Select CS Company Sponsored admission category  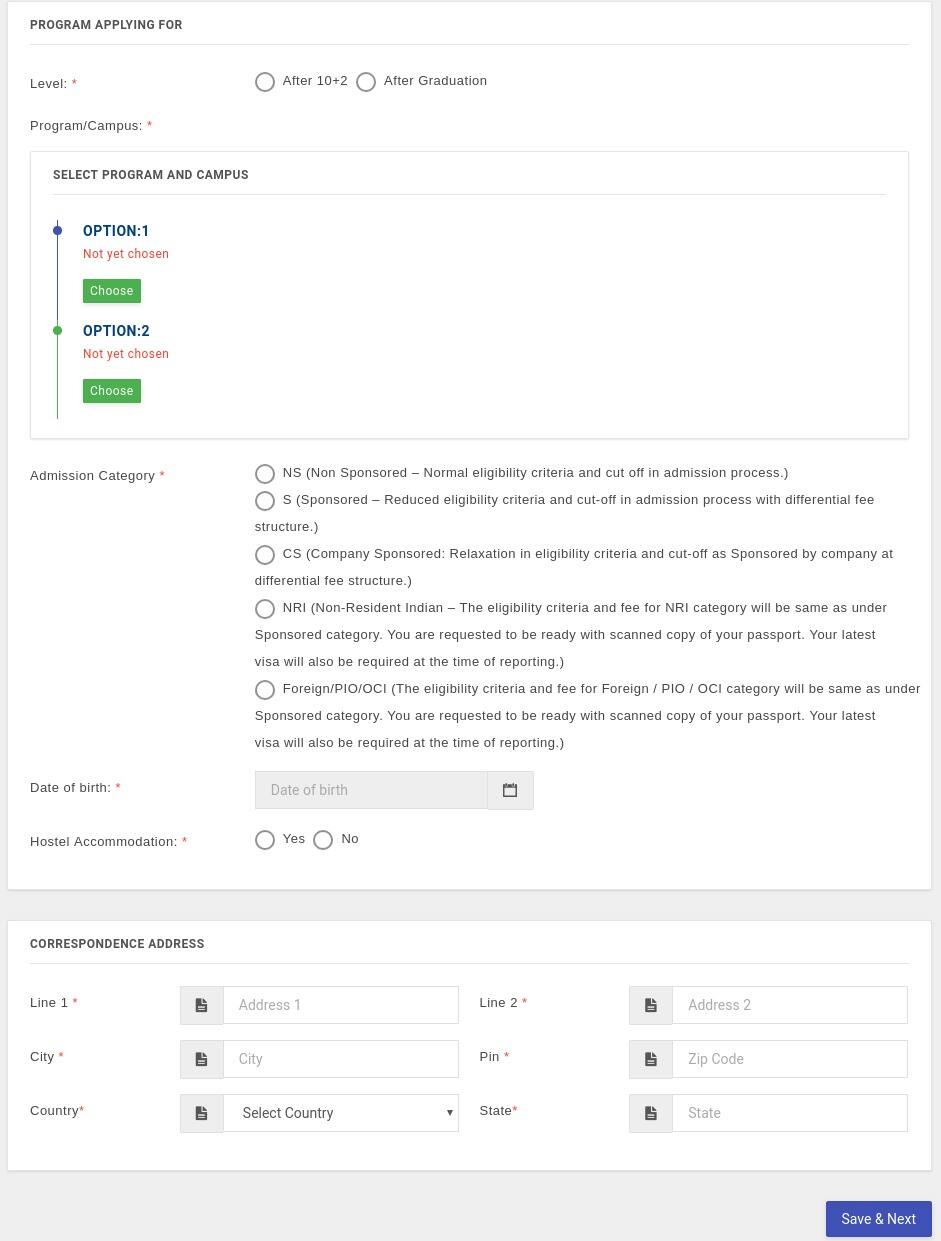pyautogui.click(x=265, y=555)
